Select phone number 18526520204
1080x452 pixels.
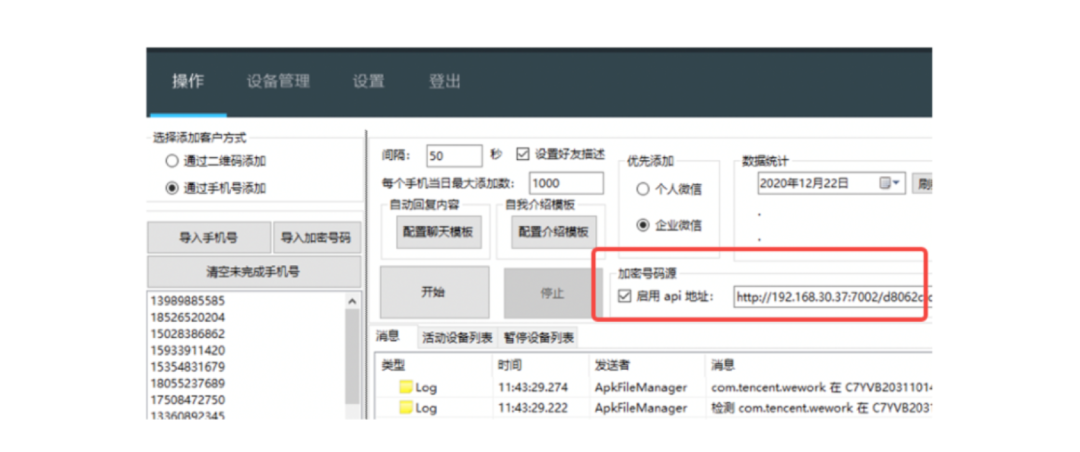click(x=187, y=318)
